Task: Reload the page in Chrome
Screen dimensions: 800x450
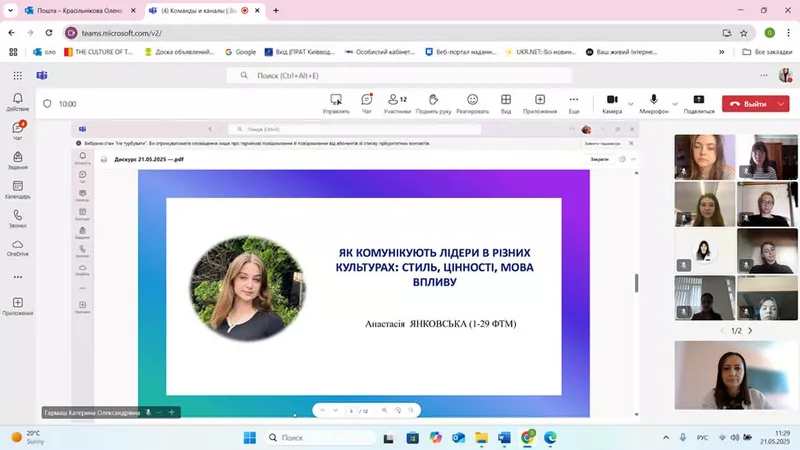Action: 49,33
